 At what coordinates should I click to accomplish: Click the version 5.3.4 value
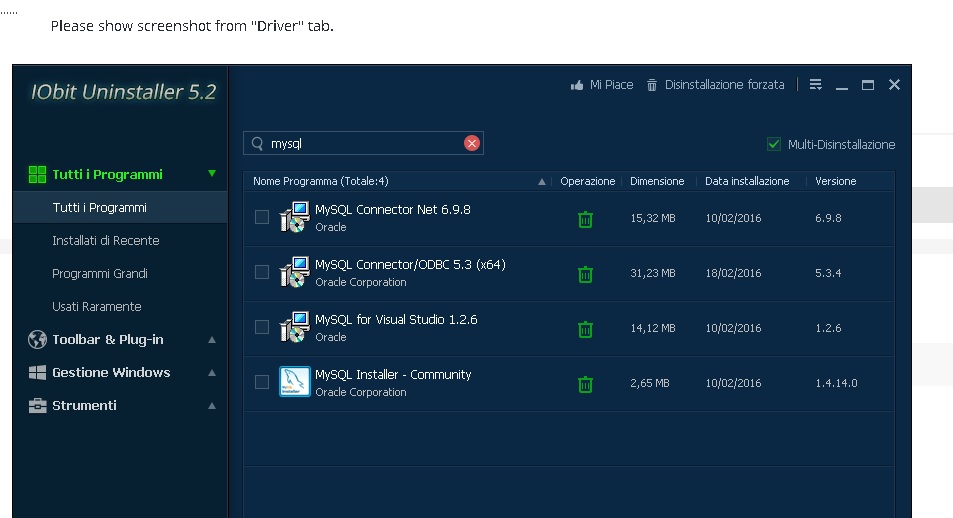pyautogui.click(x=828, y=273)
